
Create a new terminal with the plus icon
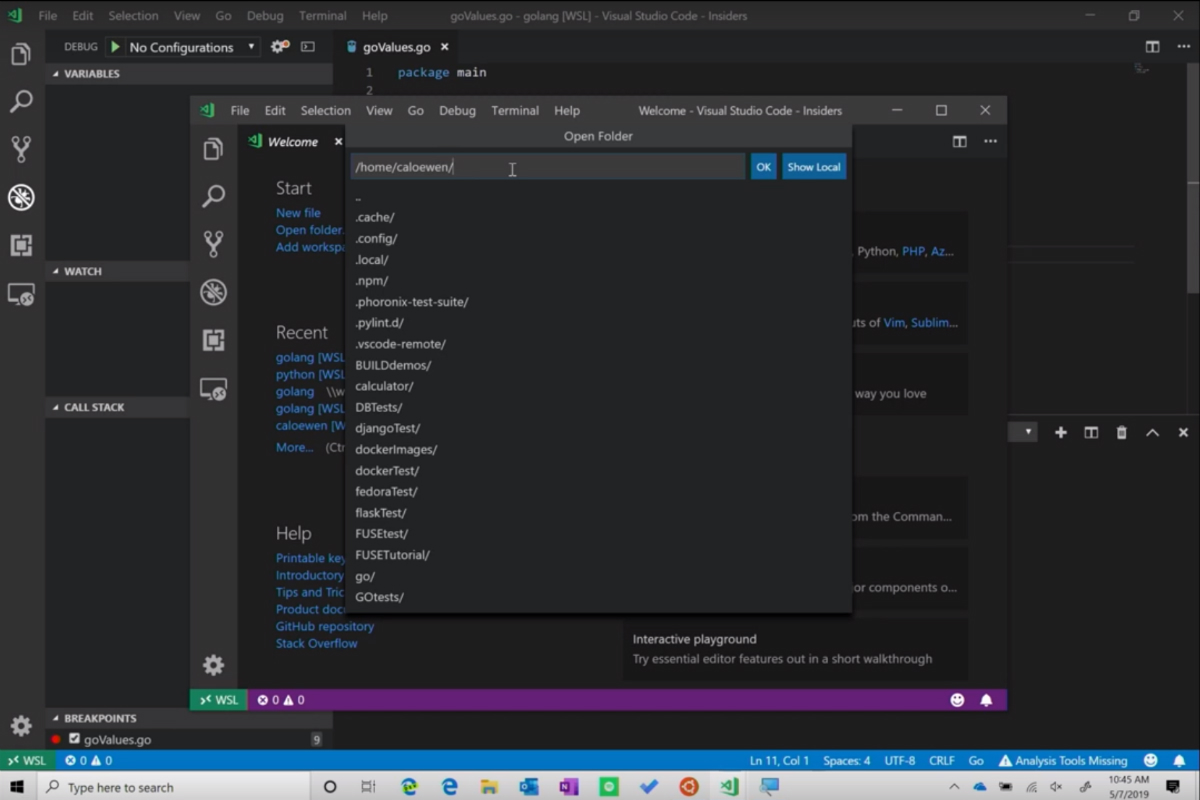(x=1061, y=432)
